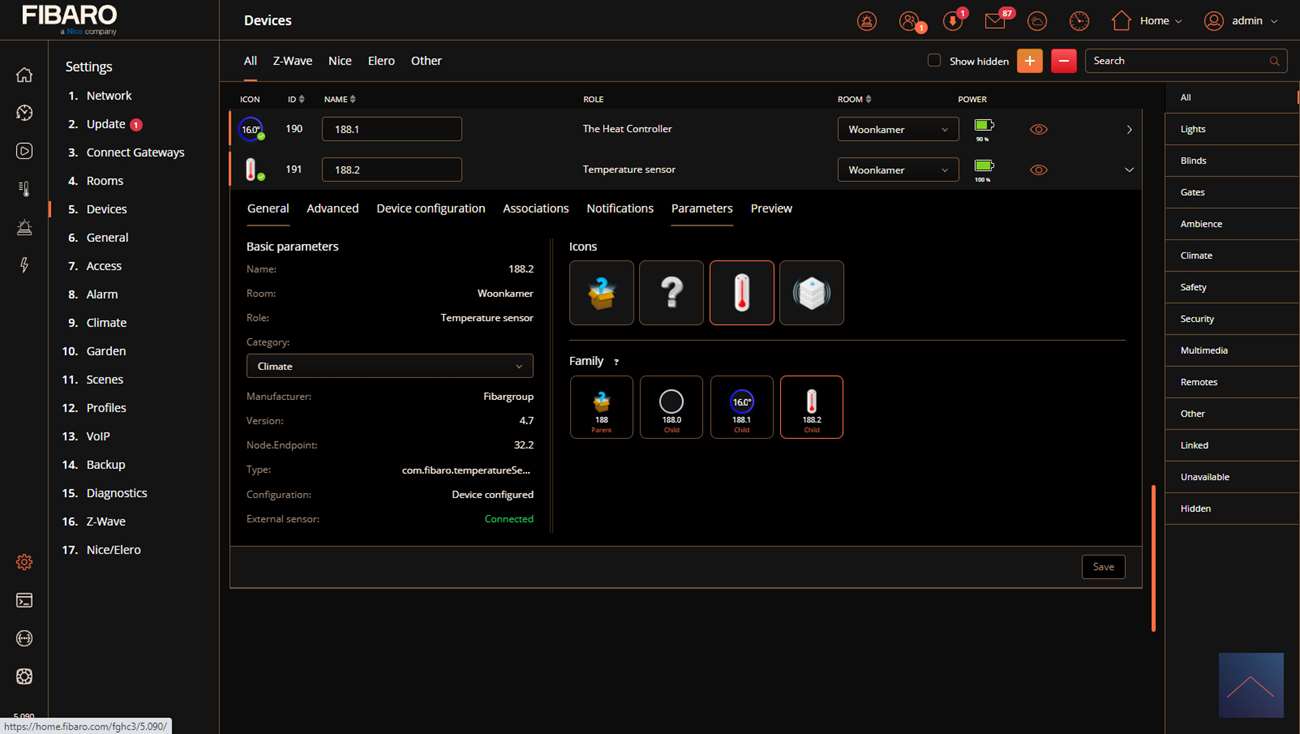The image size is (1300, 734).
Task: Click the orange vertical scrollbar
Action: [1153, 558]
